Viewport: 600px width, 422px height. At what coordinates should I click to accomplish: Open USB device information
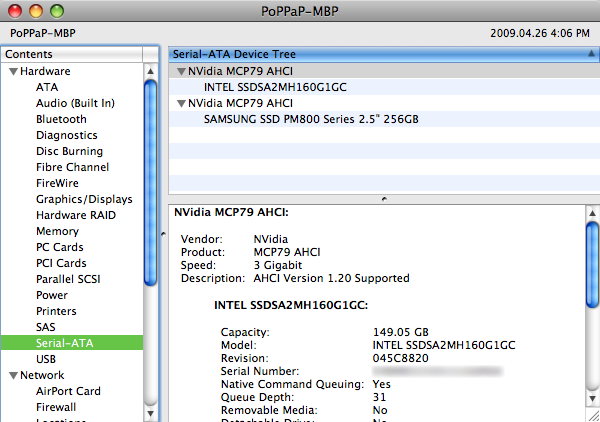46,359
